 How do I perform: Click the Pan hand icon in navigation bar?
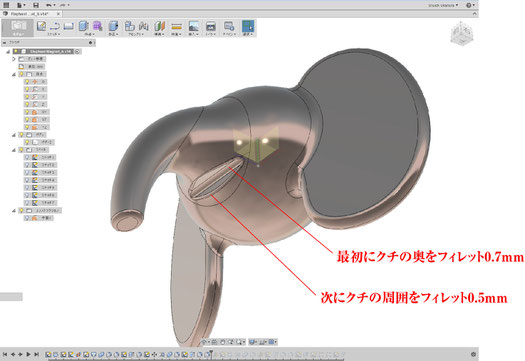click(x=222, y=342)
